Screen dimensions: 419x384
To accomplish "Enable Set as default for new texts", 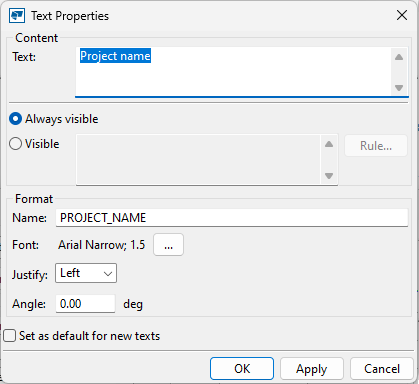I will [x=10, y=336].
